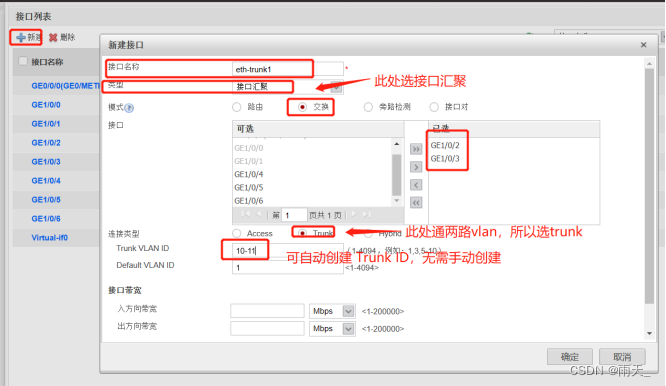This screenshot has width=666, height=386.
Task: Select GE1/0/6 in available list
Action: 249,201
